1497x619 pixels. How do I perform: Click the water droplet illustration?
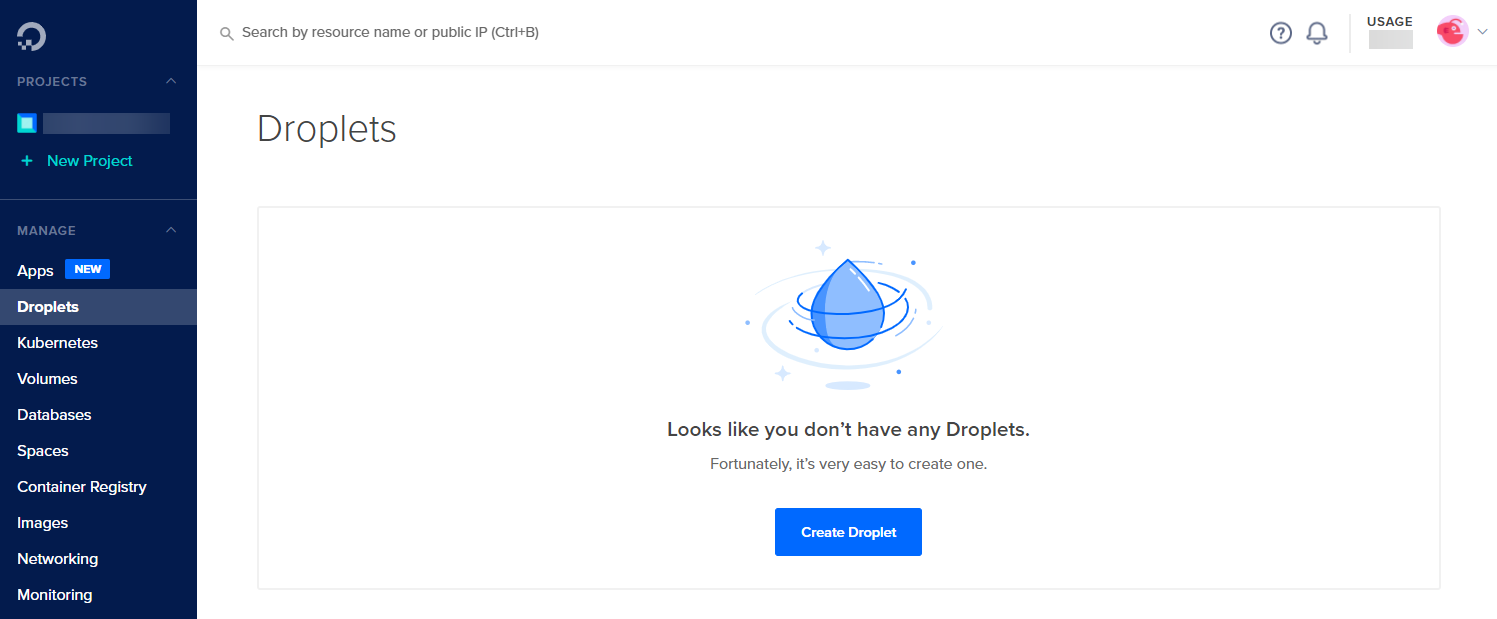[848, 306]
